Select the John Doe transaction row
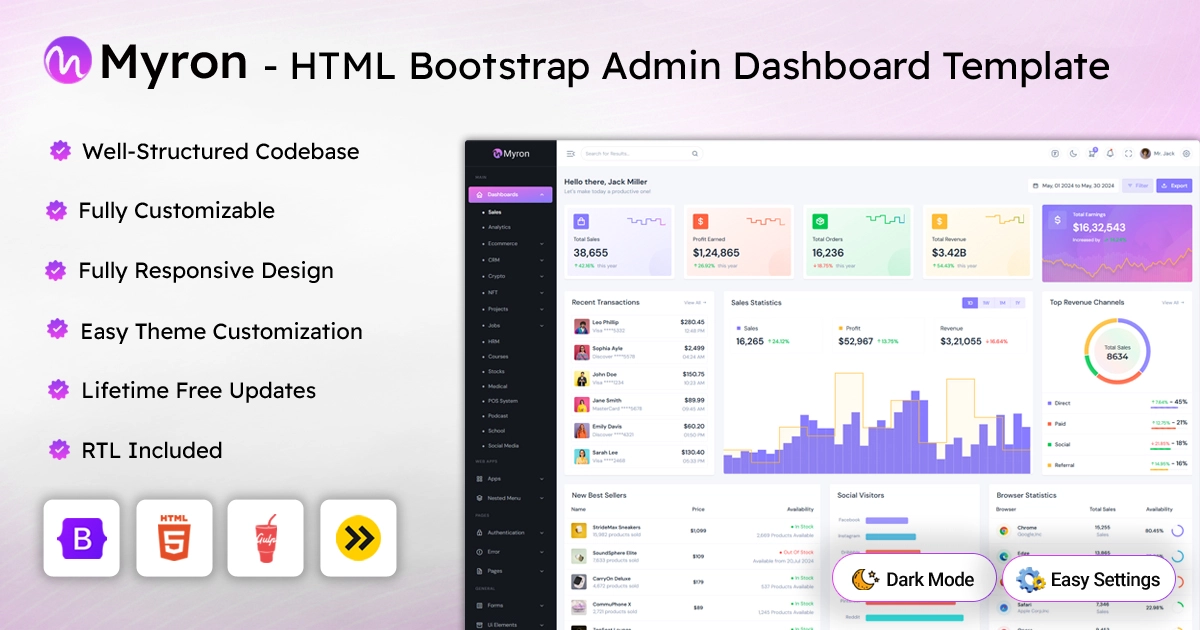 [x=639, y=379]
